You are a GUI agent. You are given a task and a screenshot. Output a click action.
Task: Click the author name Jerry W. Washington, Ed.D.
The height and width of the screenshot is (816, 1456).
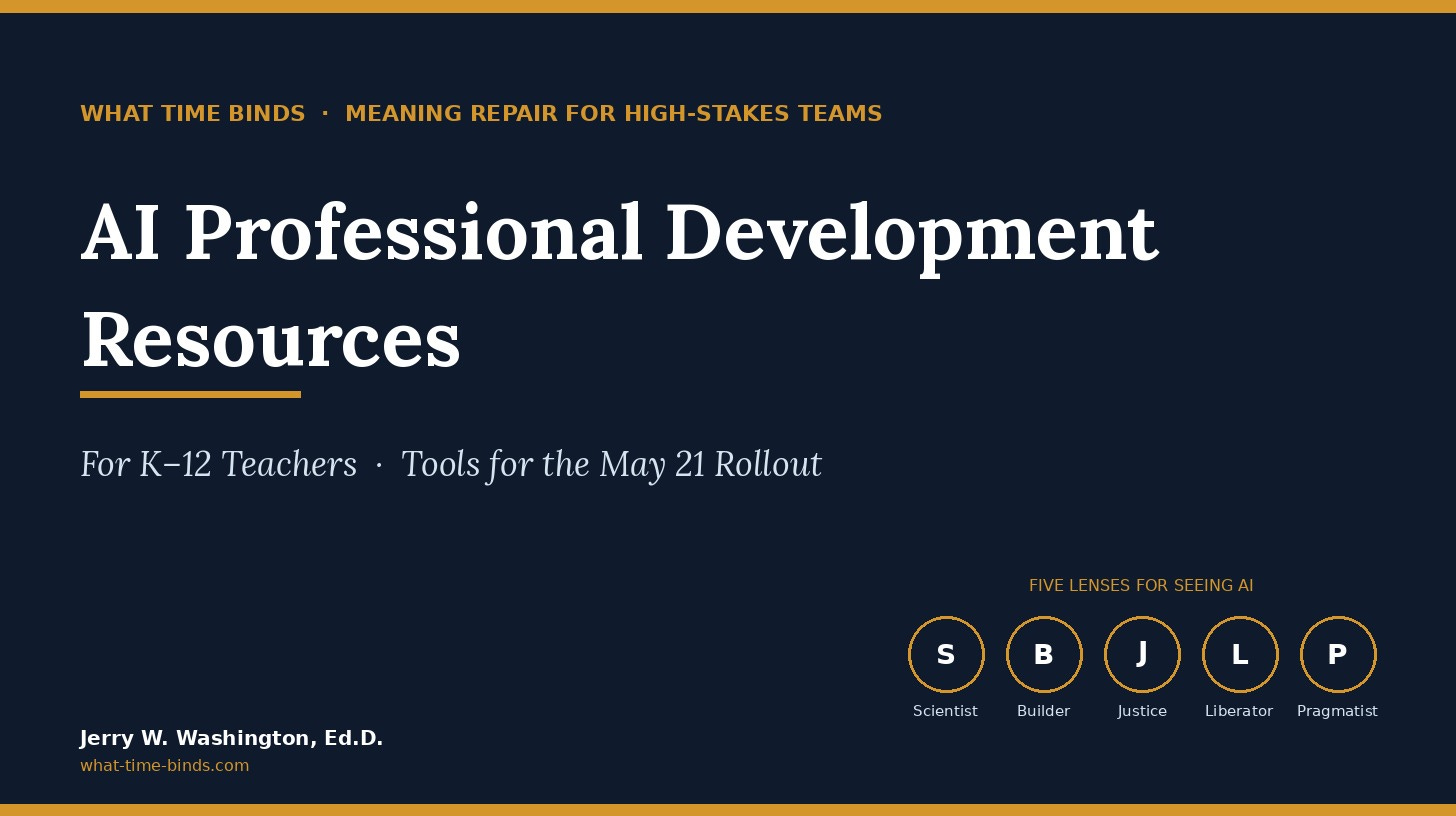pyautogui.click(x=231, y=739)
